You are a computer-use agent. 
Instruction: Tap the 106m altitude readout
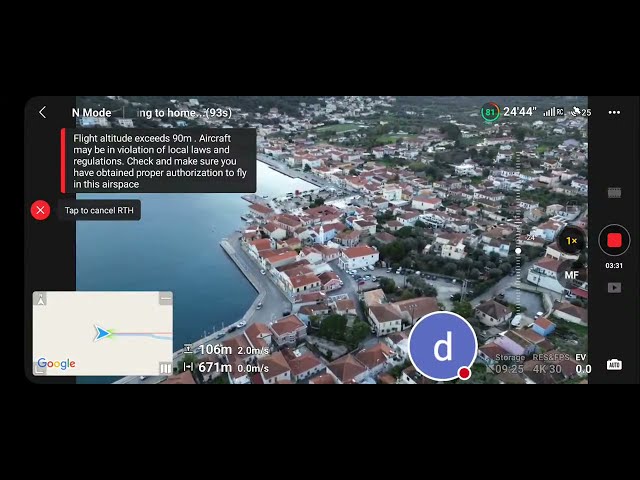[x=215, y=349]
